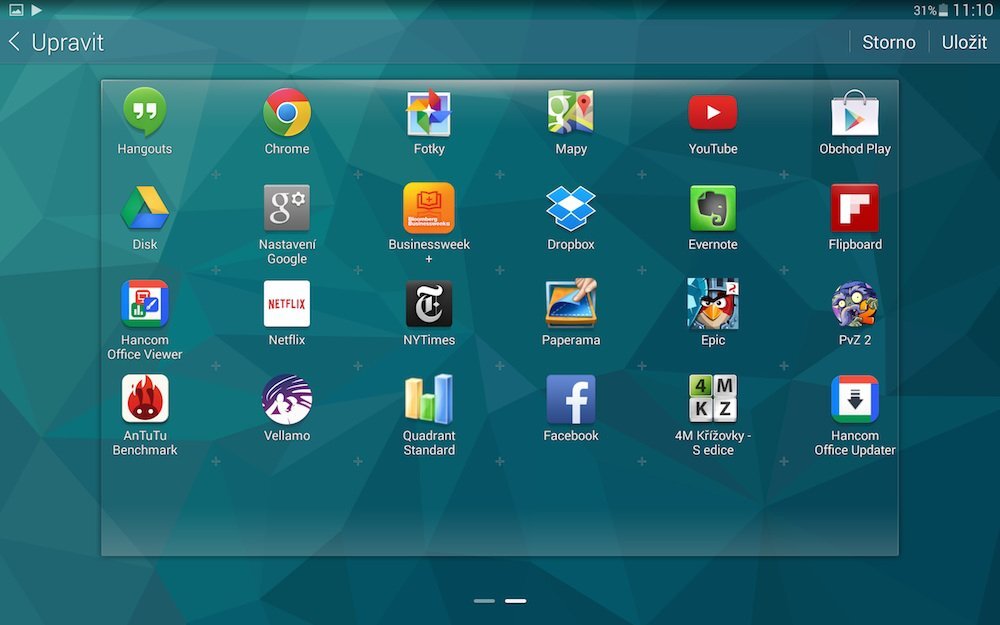Viewport: 1000px width, 625px height.
Task: Open Hancom Office Viewer
Action: pos(144,303)
